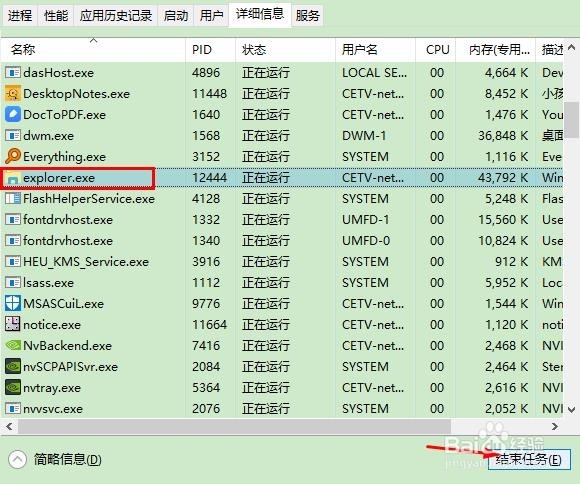
Task: Click the explorer.exe folder icon
Action: tap(13, 178)
